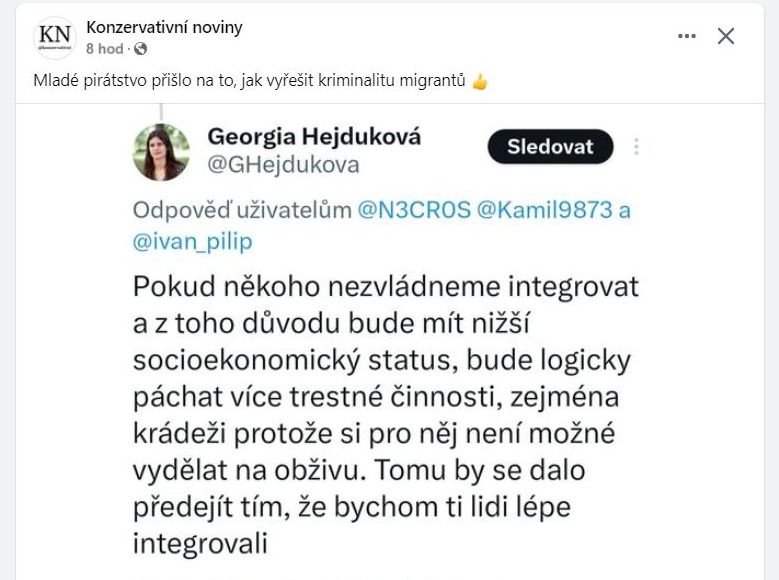Click the caption starting 'Mladé pirátstvo'
Viewport: 779px width, 580px height.
tap(250, 82)
